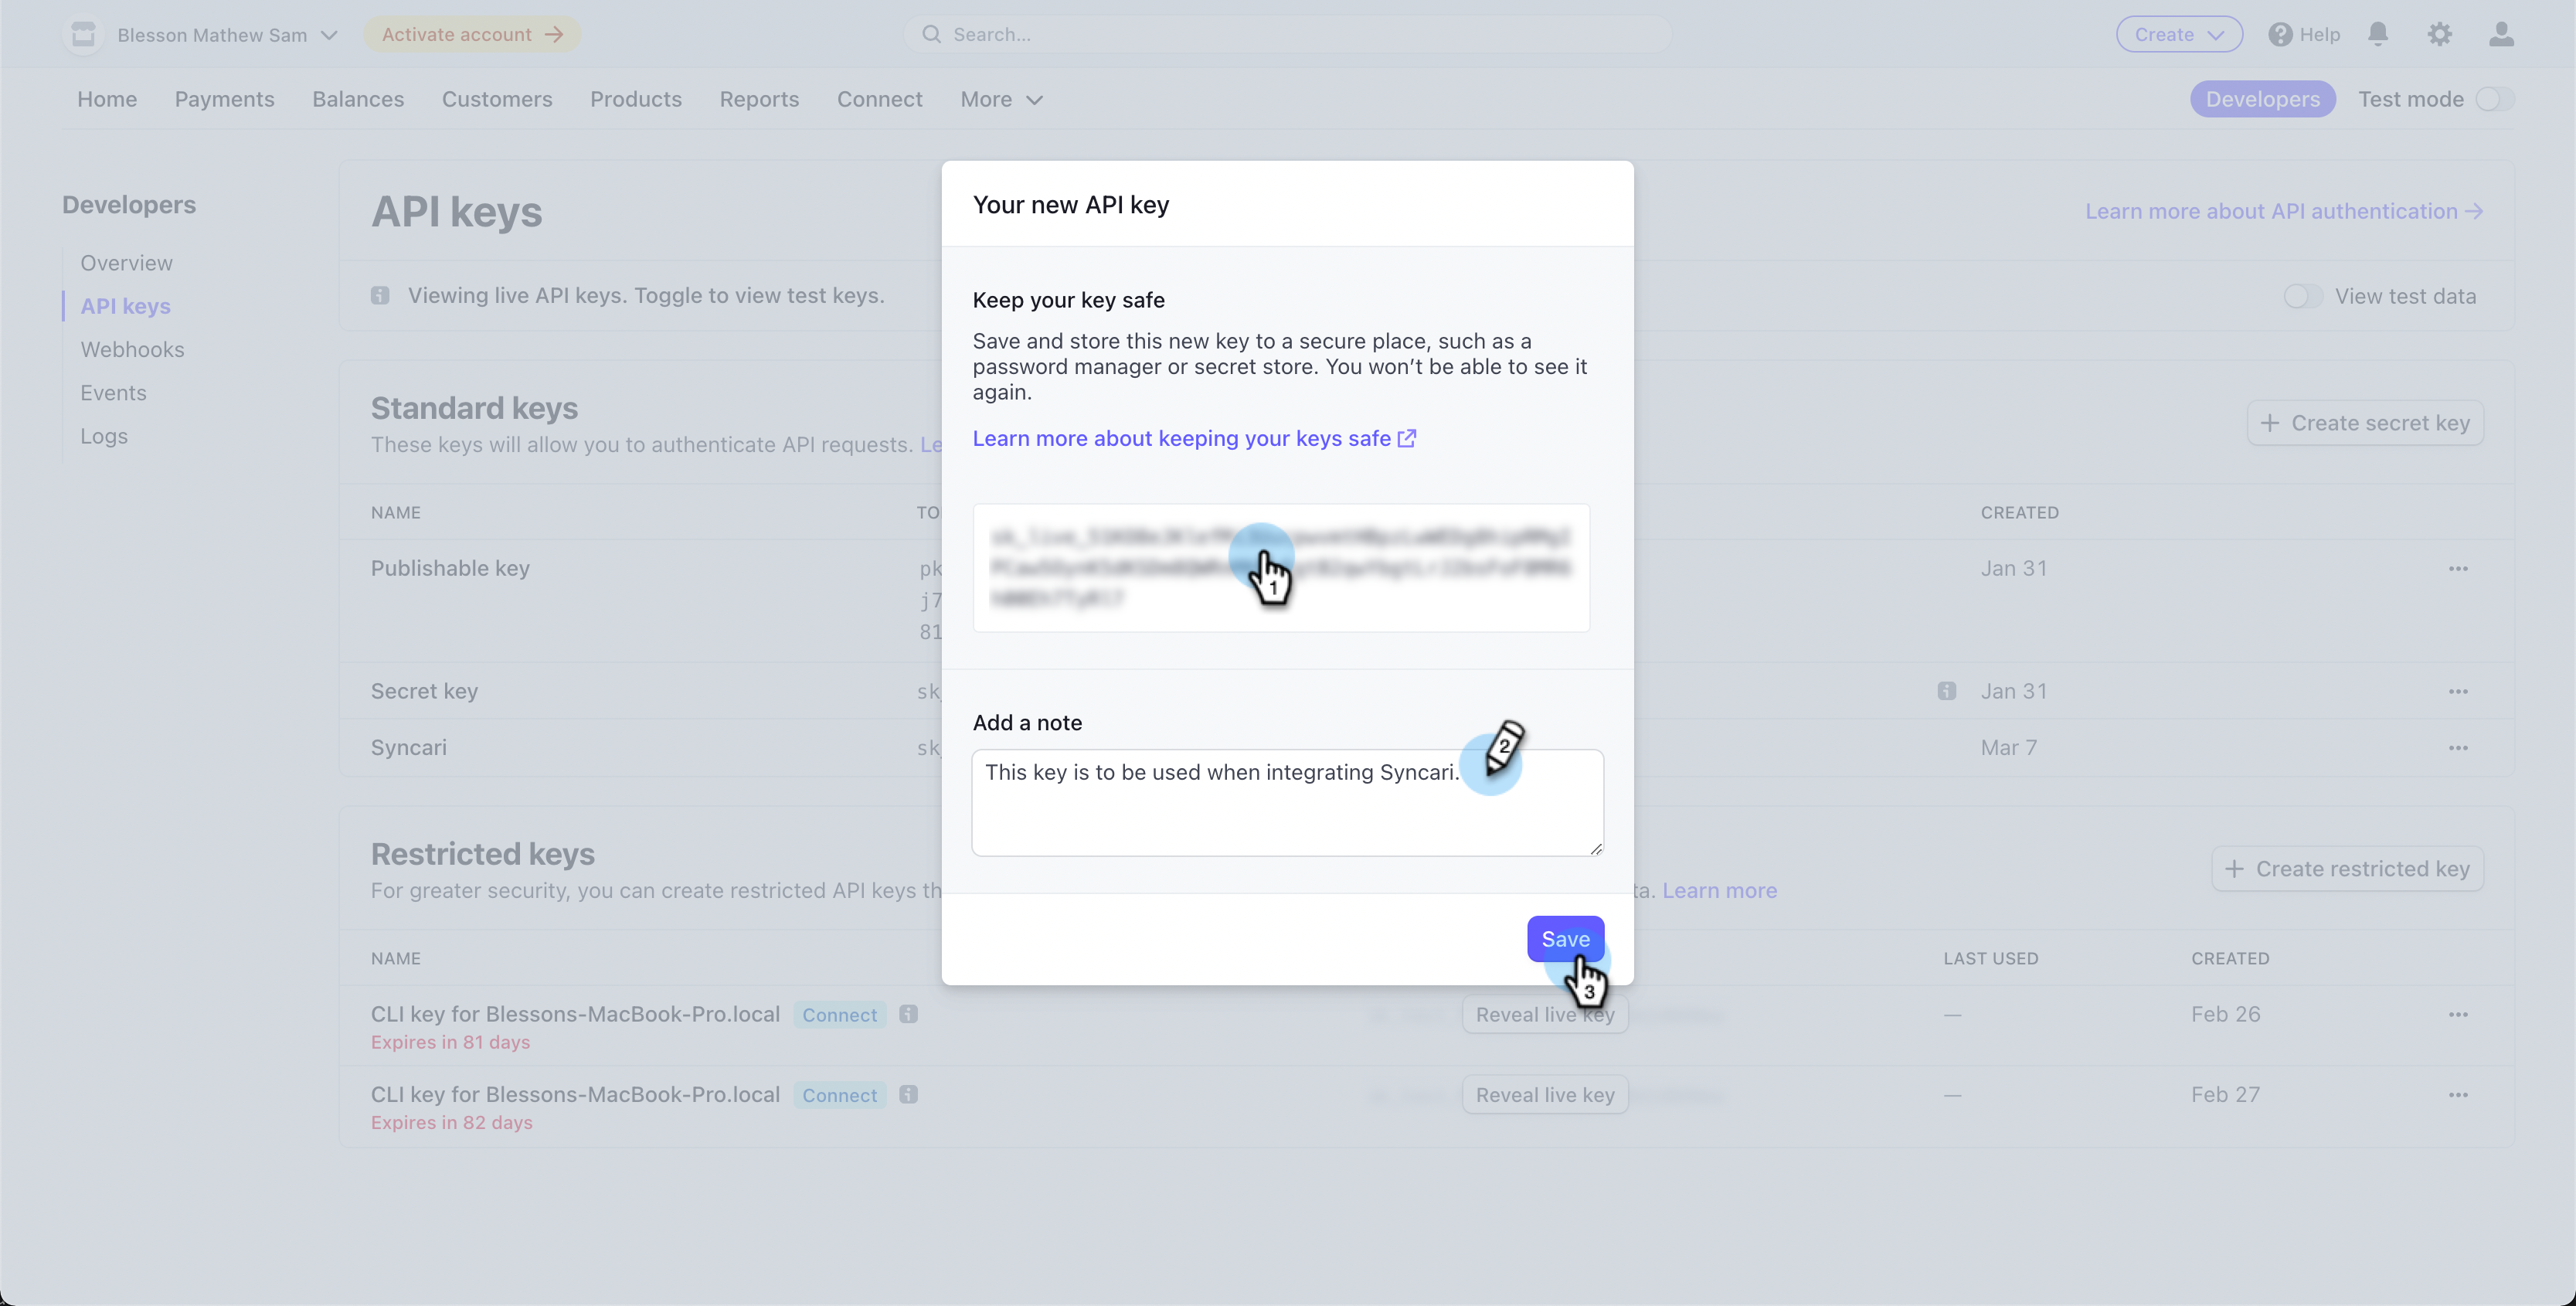Screen dimensions: 2576x1306
Task: Click the Publishable key more-options ellipsis
Action: pos(2458,569)
